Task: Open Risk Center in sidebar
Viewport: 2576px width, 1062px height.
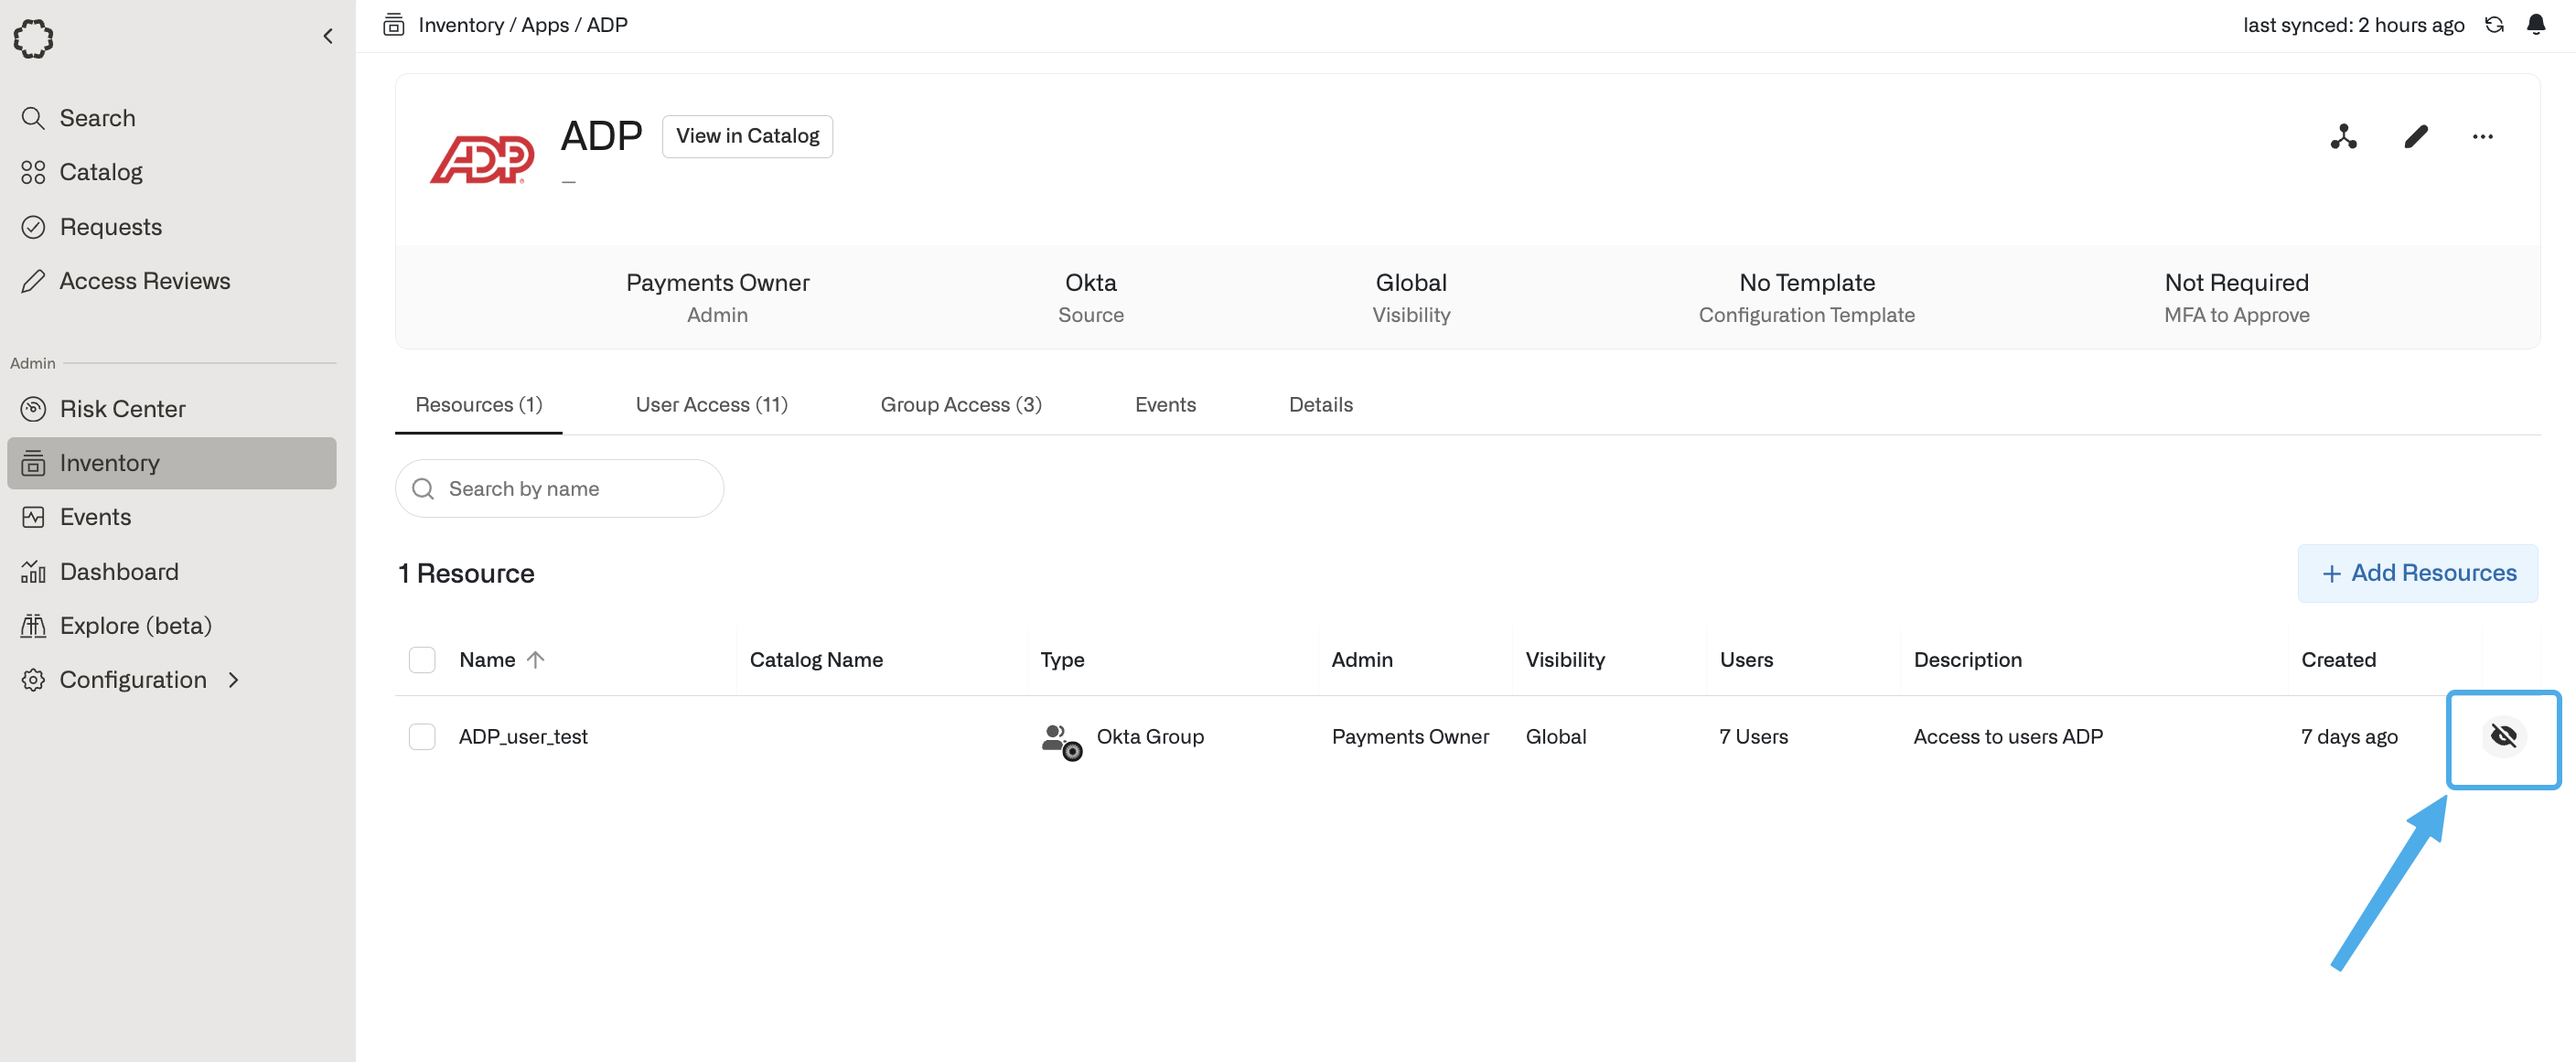Action: pos(122,409)
